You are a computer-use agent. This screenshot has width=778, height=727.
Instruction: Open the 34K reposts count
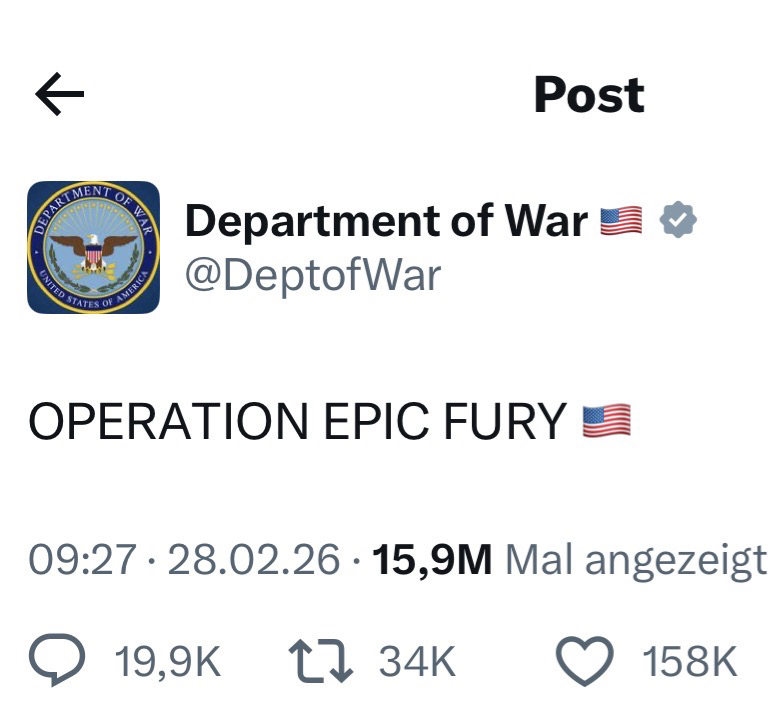pos(417,661)
